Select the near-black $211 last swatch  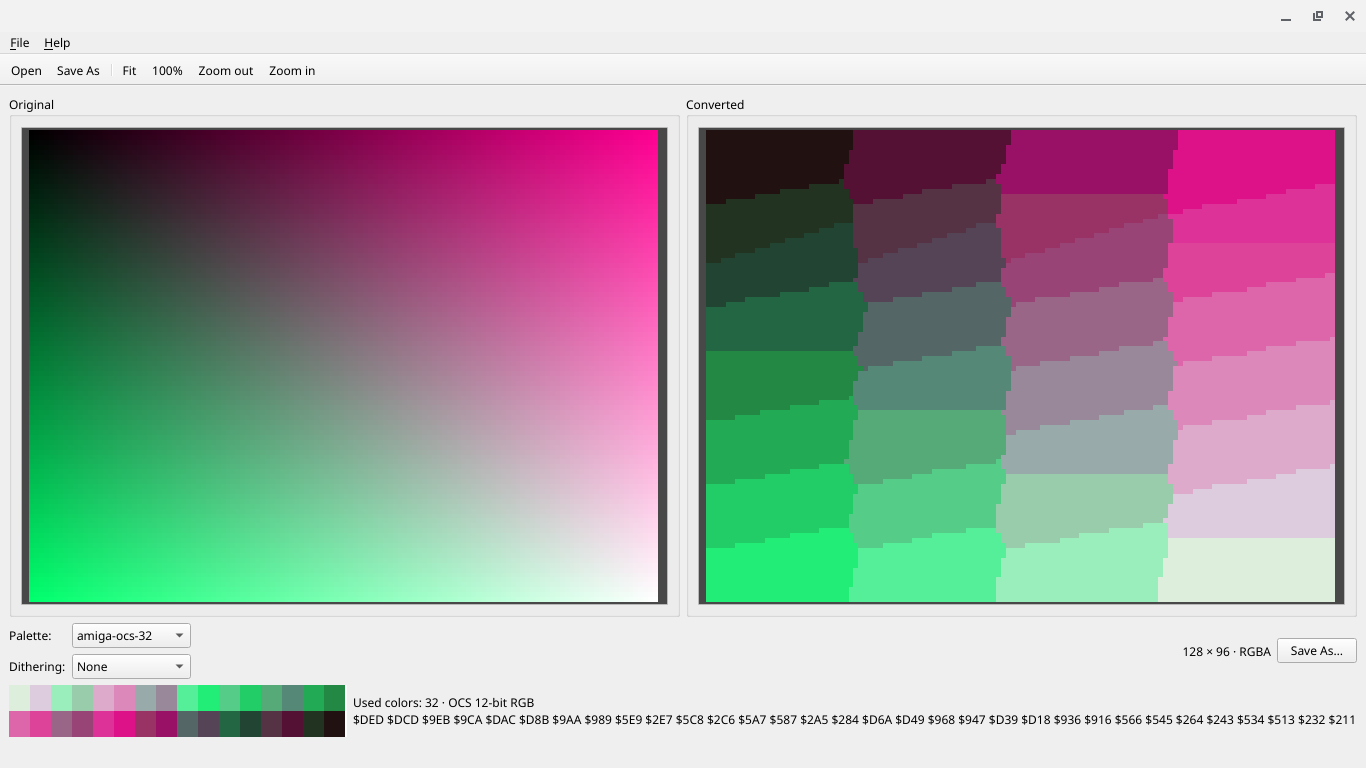click(334, 724)
